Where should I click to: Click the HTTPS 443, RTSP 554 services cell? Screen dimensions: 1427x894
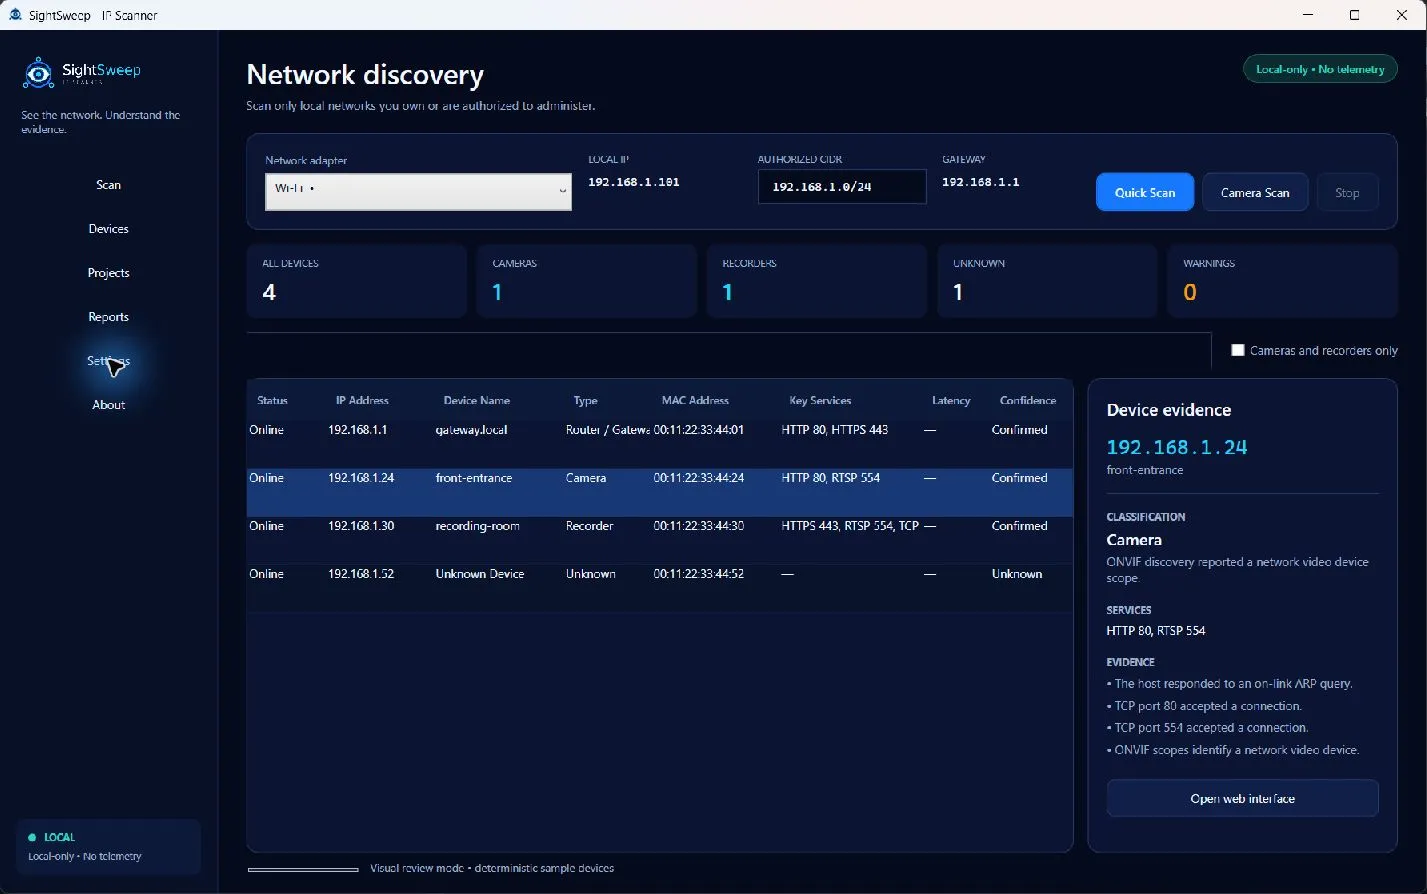coord(850,526)
